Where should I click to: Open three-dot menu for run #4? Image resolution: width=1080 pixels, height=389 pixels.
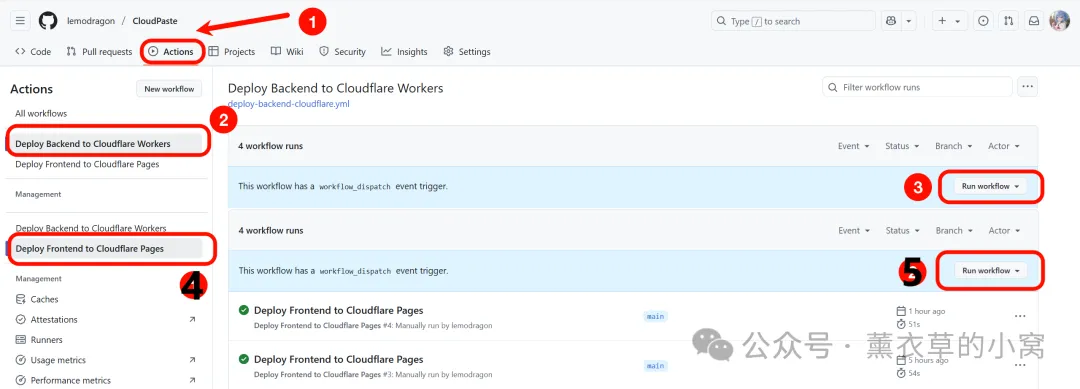(x=1020, y=316)
